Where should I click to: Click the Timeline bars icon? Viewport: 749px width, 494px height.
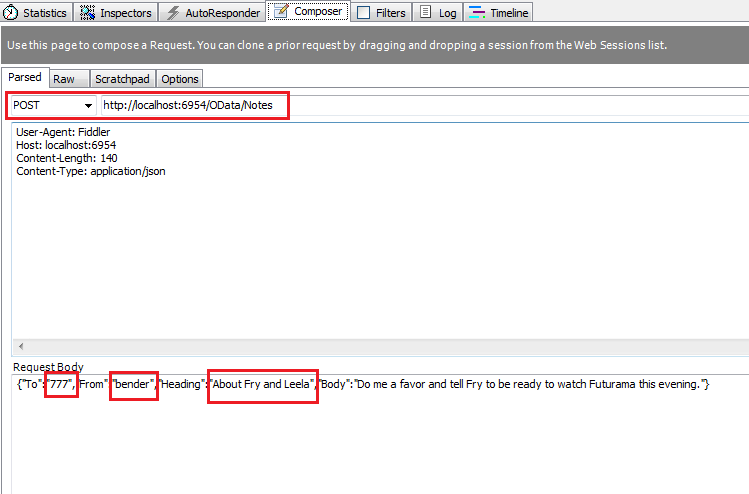tap(477, 12)
